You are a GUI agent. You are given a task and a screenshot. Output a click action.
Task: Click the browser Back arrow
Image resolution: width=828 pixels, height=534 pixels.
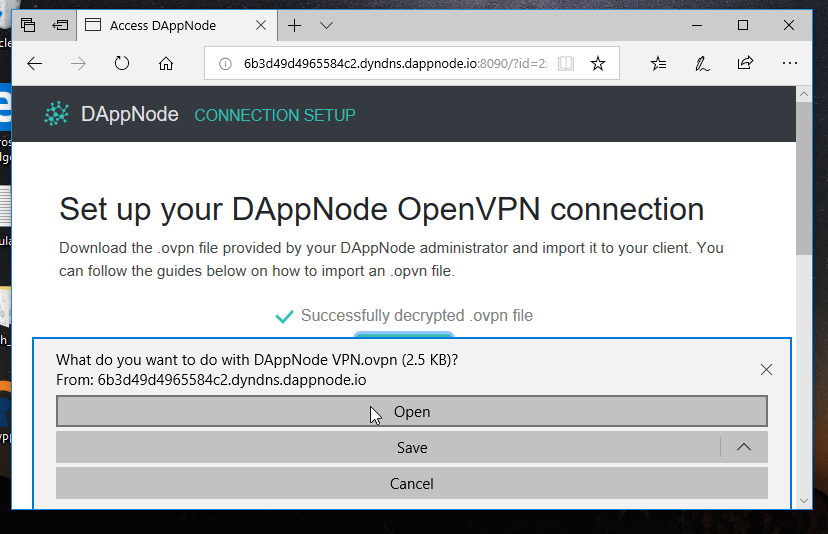[x=35, y=64]
